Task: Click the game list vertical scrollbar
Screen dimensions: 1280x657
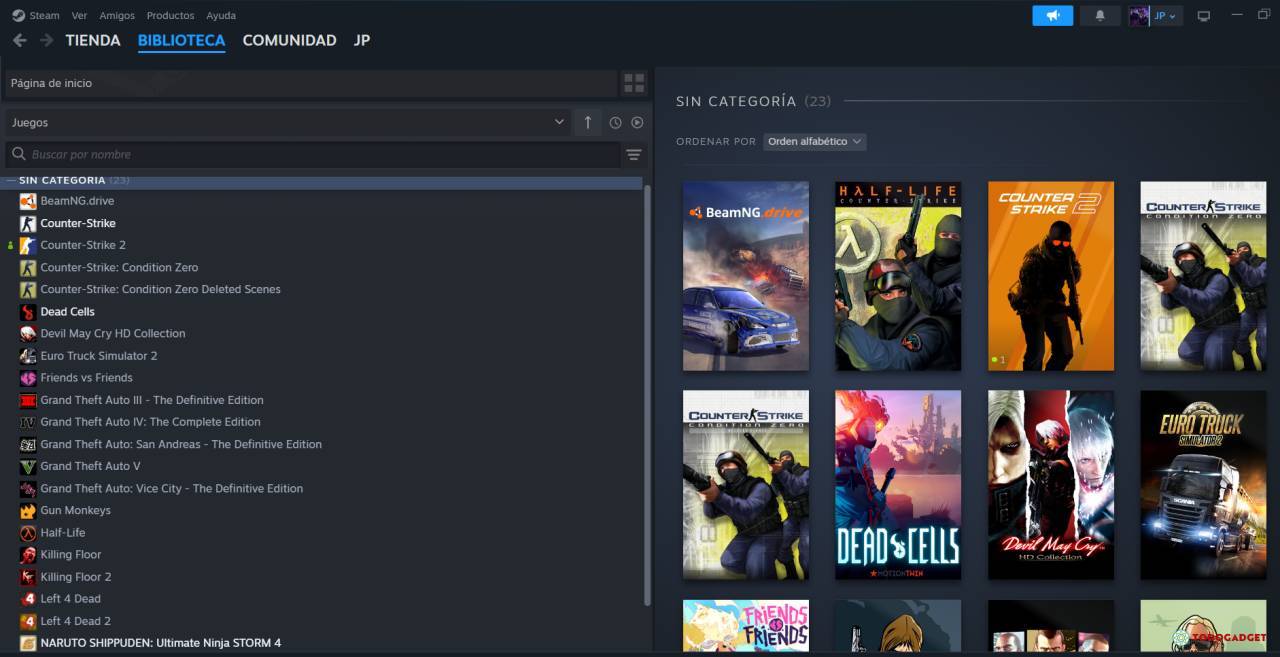Action: coord(647,394)
